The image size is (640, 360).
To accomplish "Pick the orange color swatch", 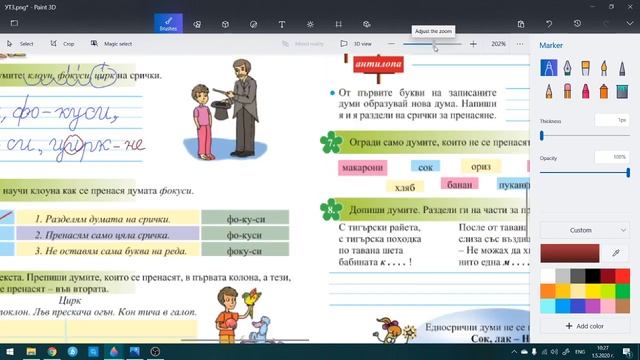I will click(548, 291).
